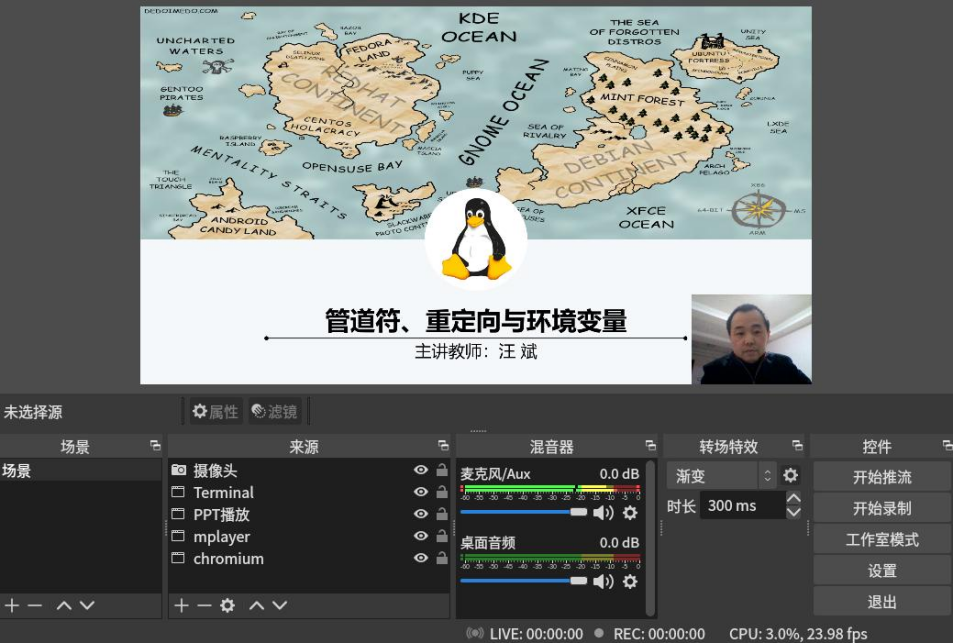Open 桌面音频 audio settings gear
Viewport: 953px width, 643px height.
click(630, 581)
